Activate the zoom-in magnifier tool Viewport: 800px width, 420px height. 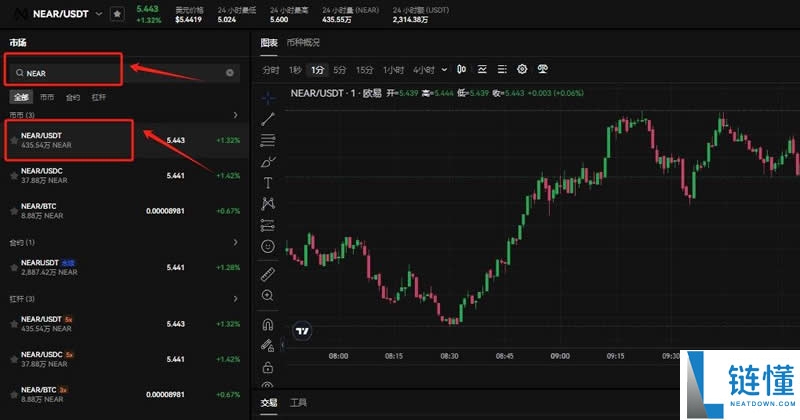268,296
